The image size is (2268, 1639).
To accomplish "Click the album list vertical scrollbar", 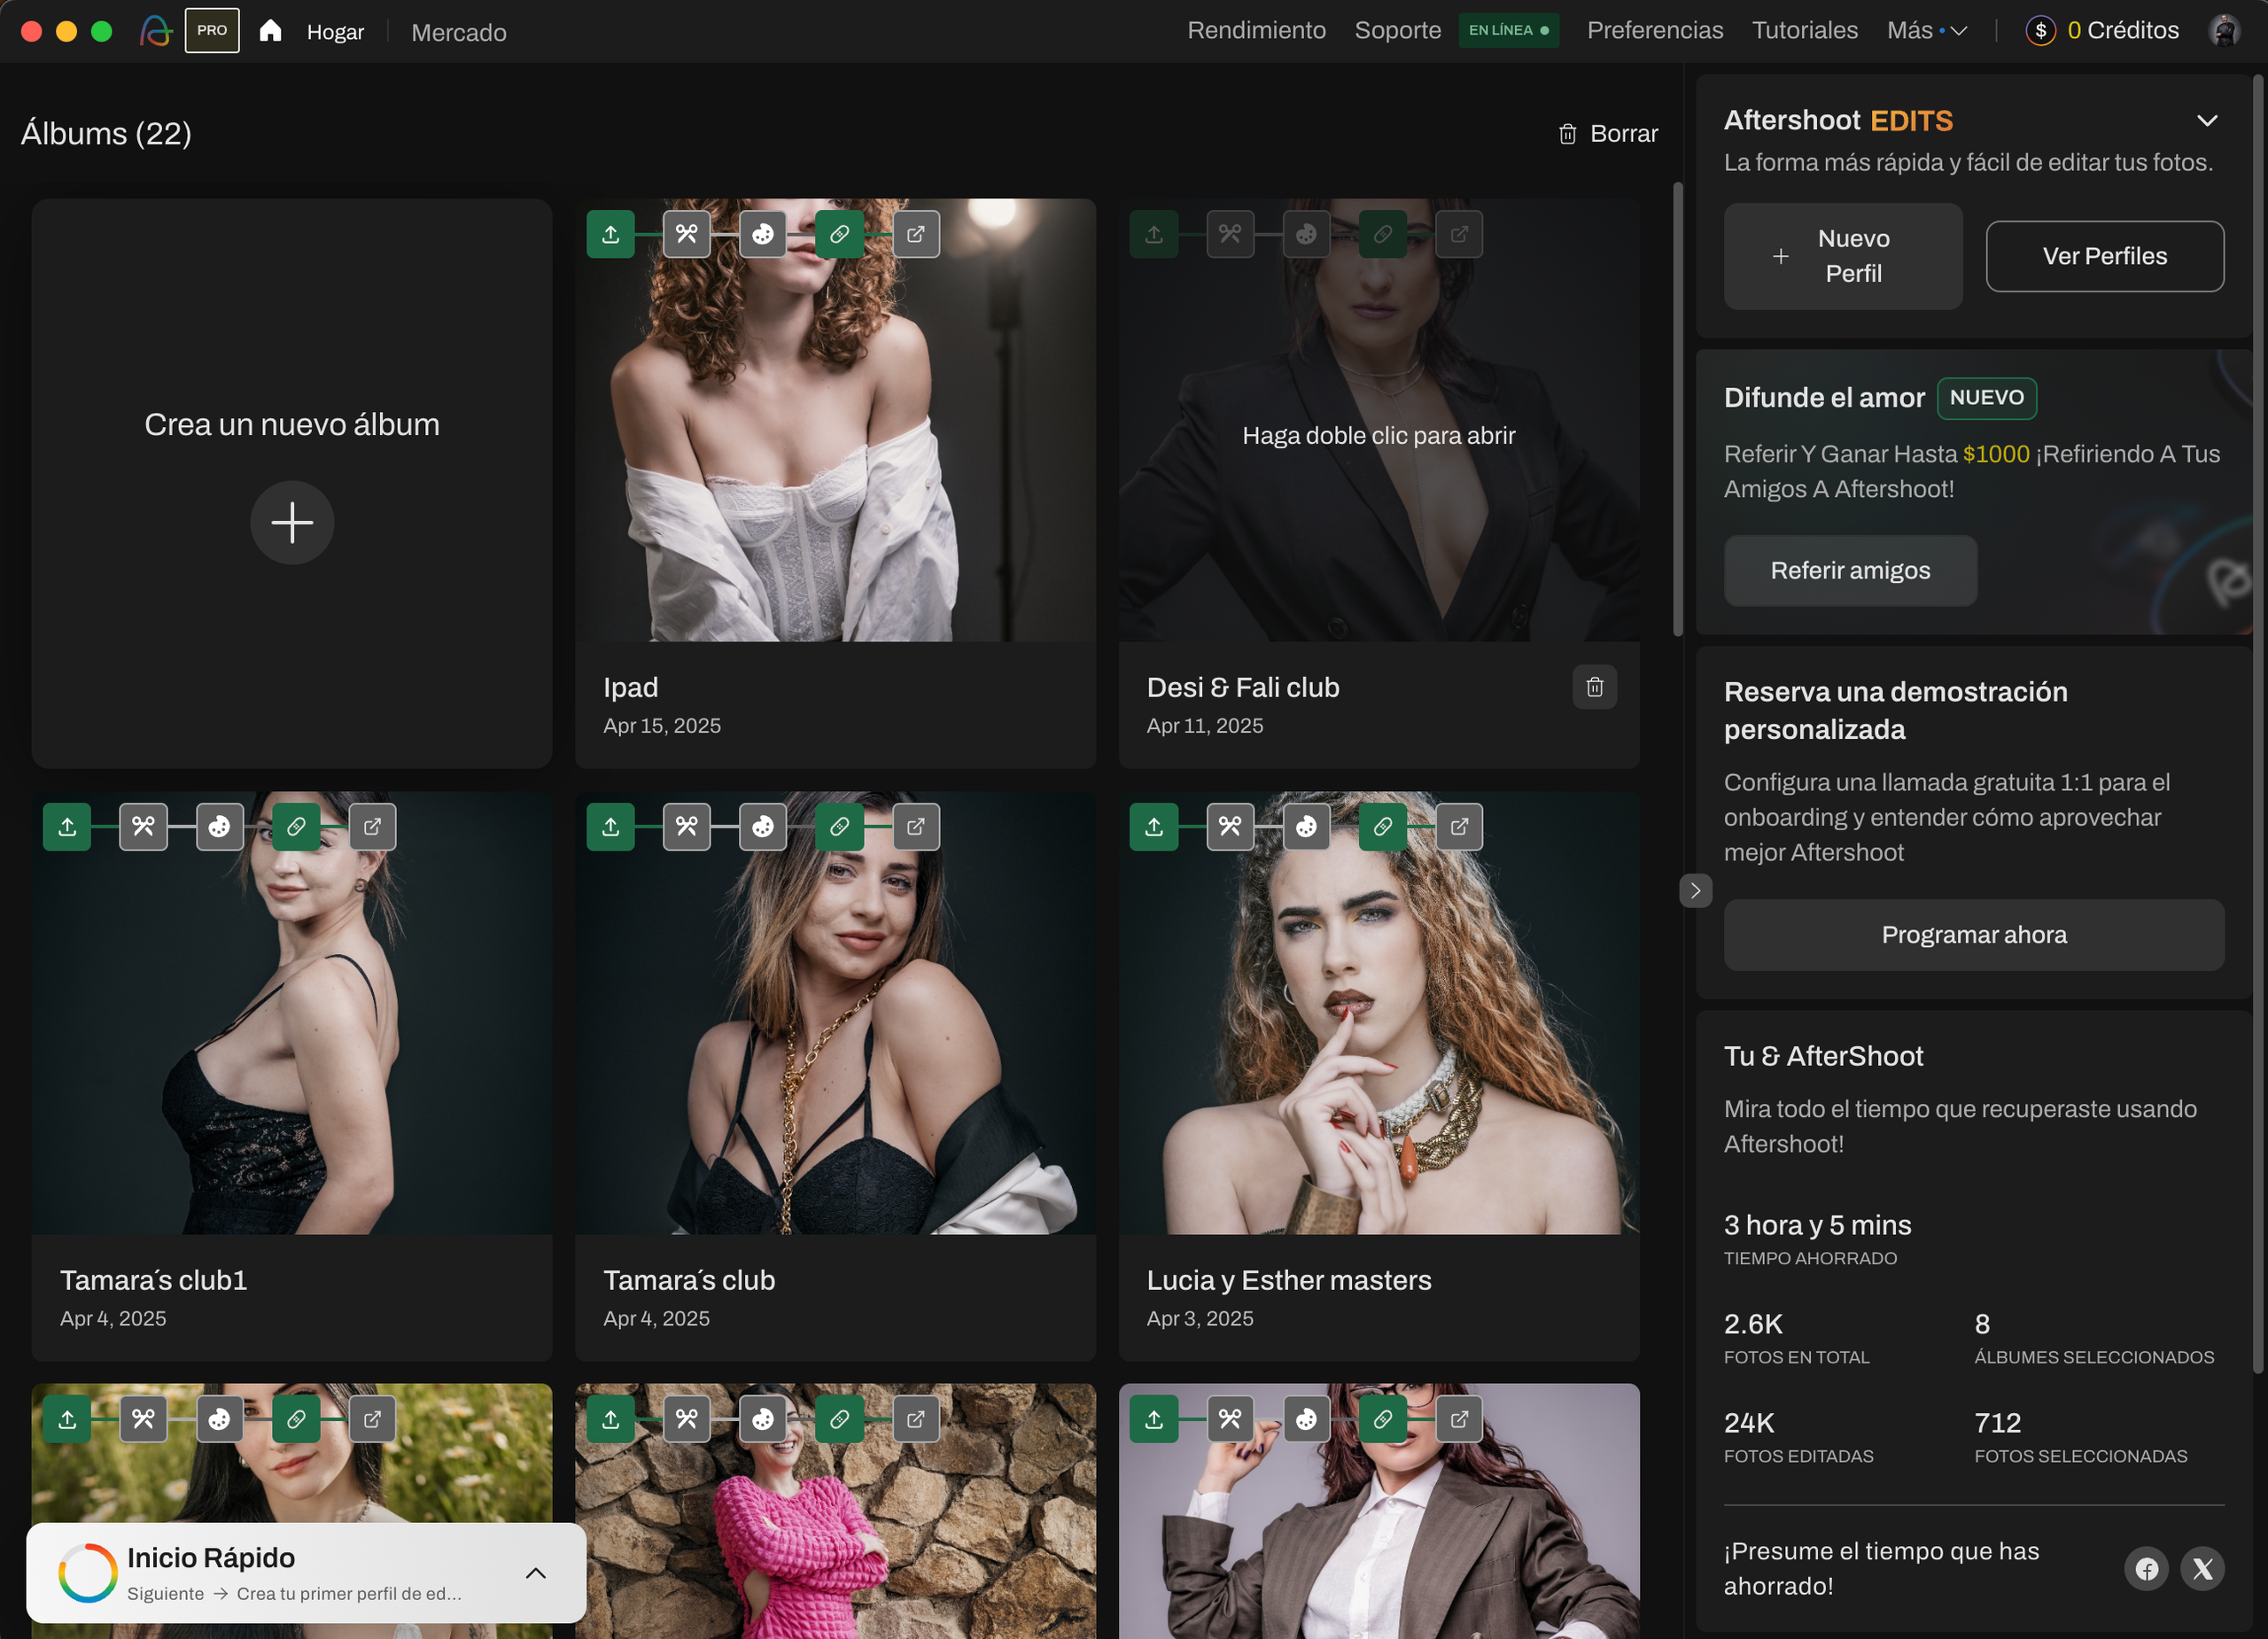I will click(x=1677, y=408).
